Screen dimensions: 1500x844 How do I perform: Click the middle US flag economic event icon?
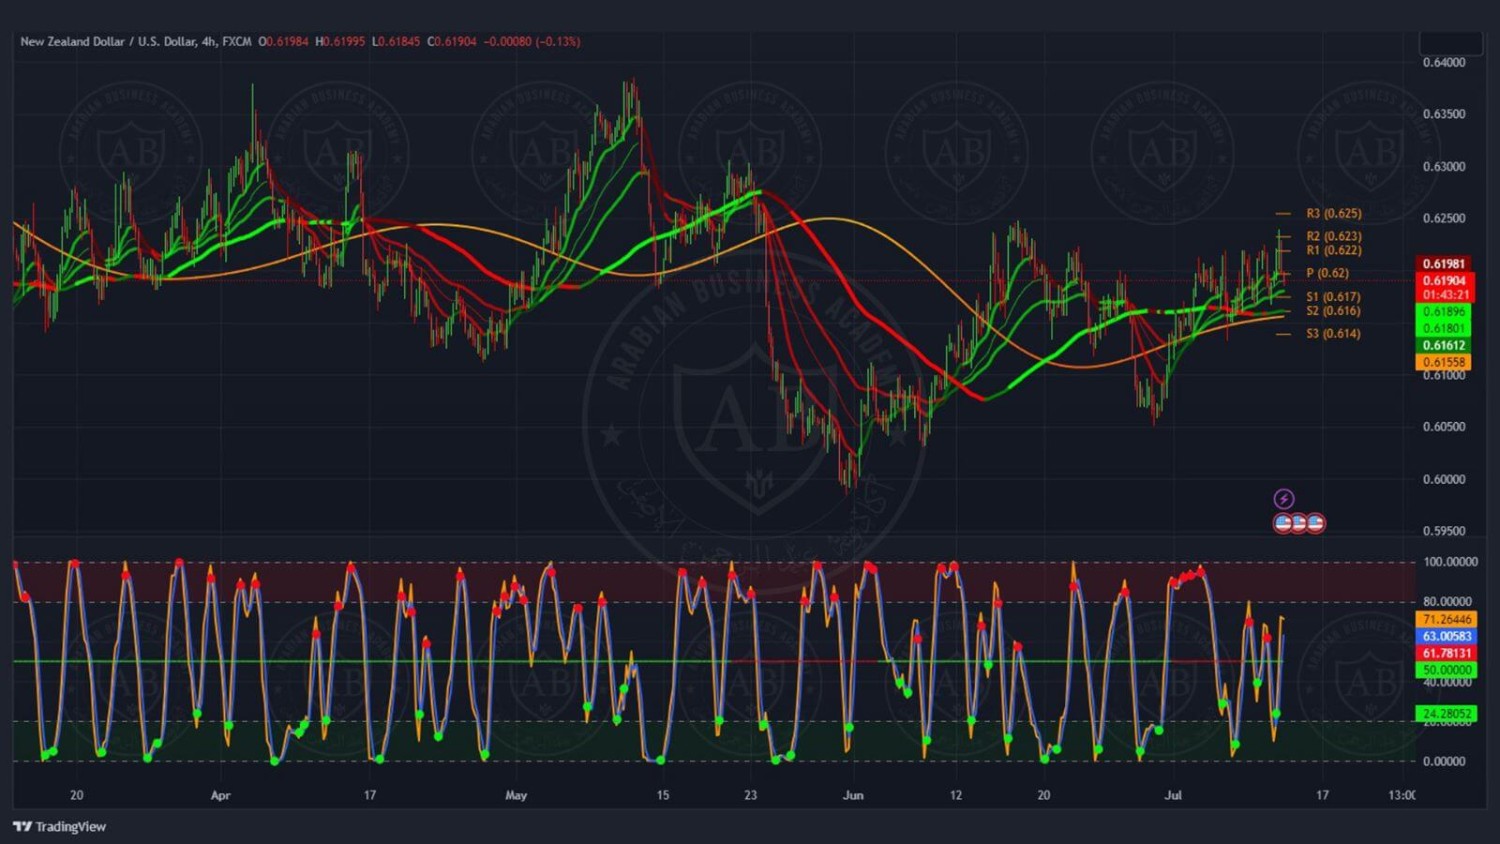[x=1299, y=523]
